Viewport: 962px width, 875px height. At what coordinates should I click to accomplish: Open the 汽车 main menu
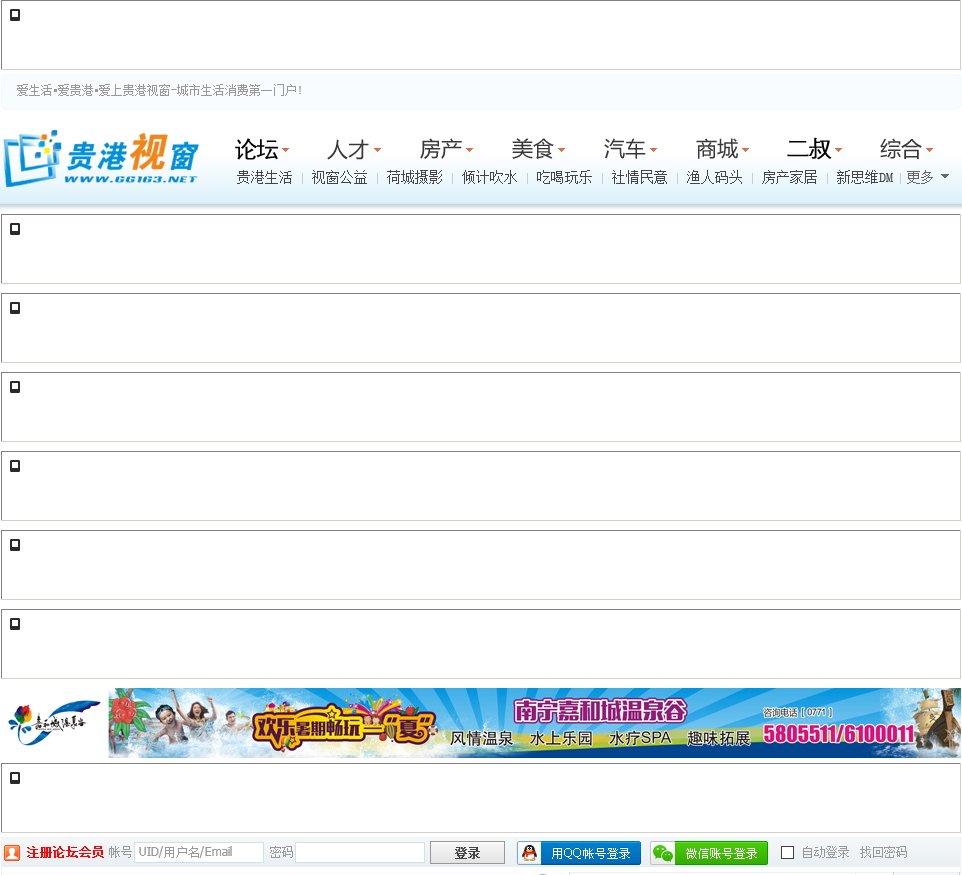(x=625, y=149)
